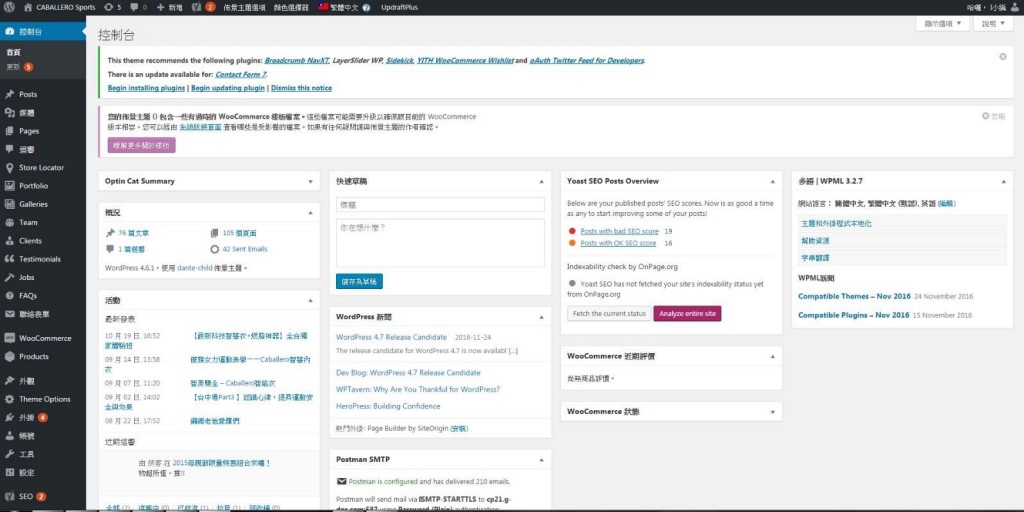Open the 新增 new content menu
Viewport: 1024px width, 512px height.
(x=170, y=7)
